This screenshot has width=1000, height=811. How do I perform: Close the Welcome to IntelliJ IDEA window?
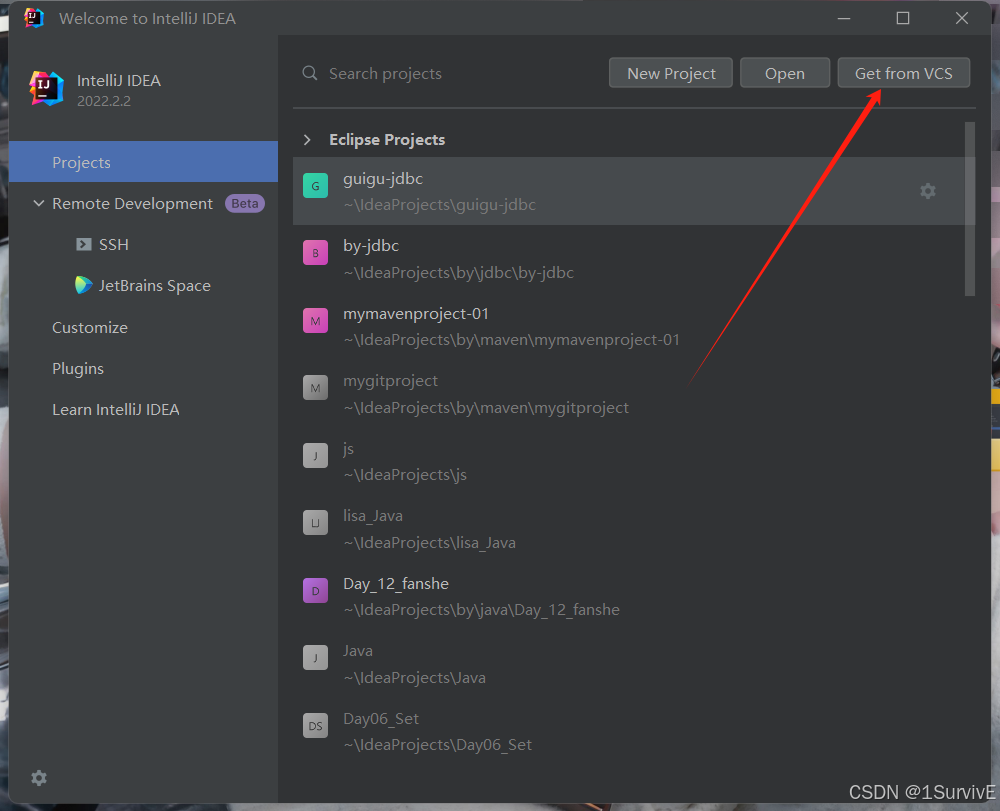[x=962, y=18]
